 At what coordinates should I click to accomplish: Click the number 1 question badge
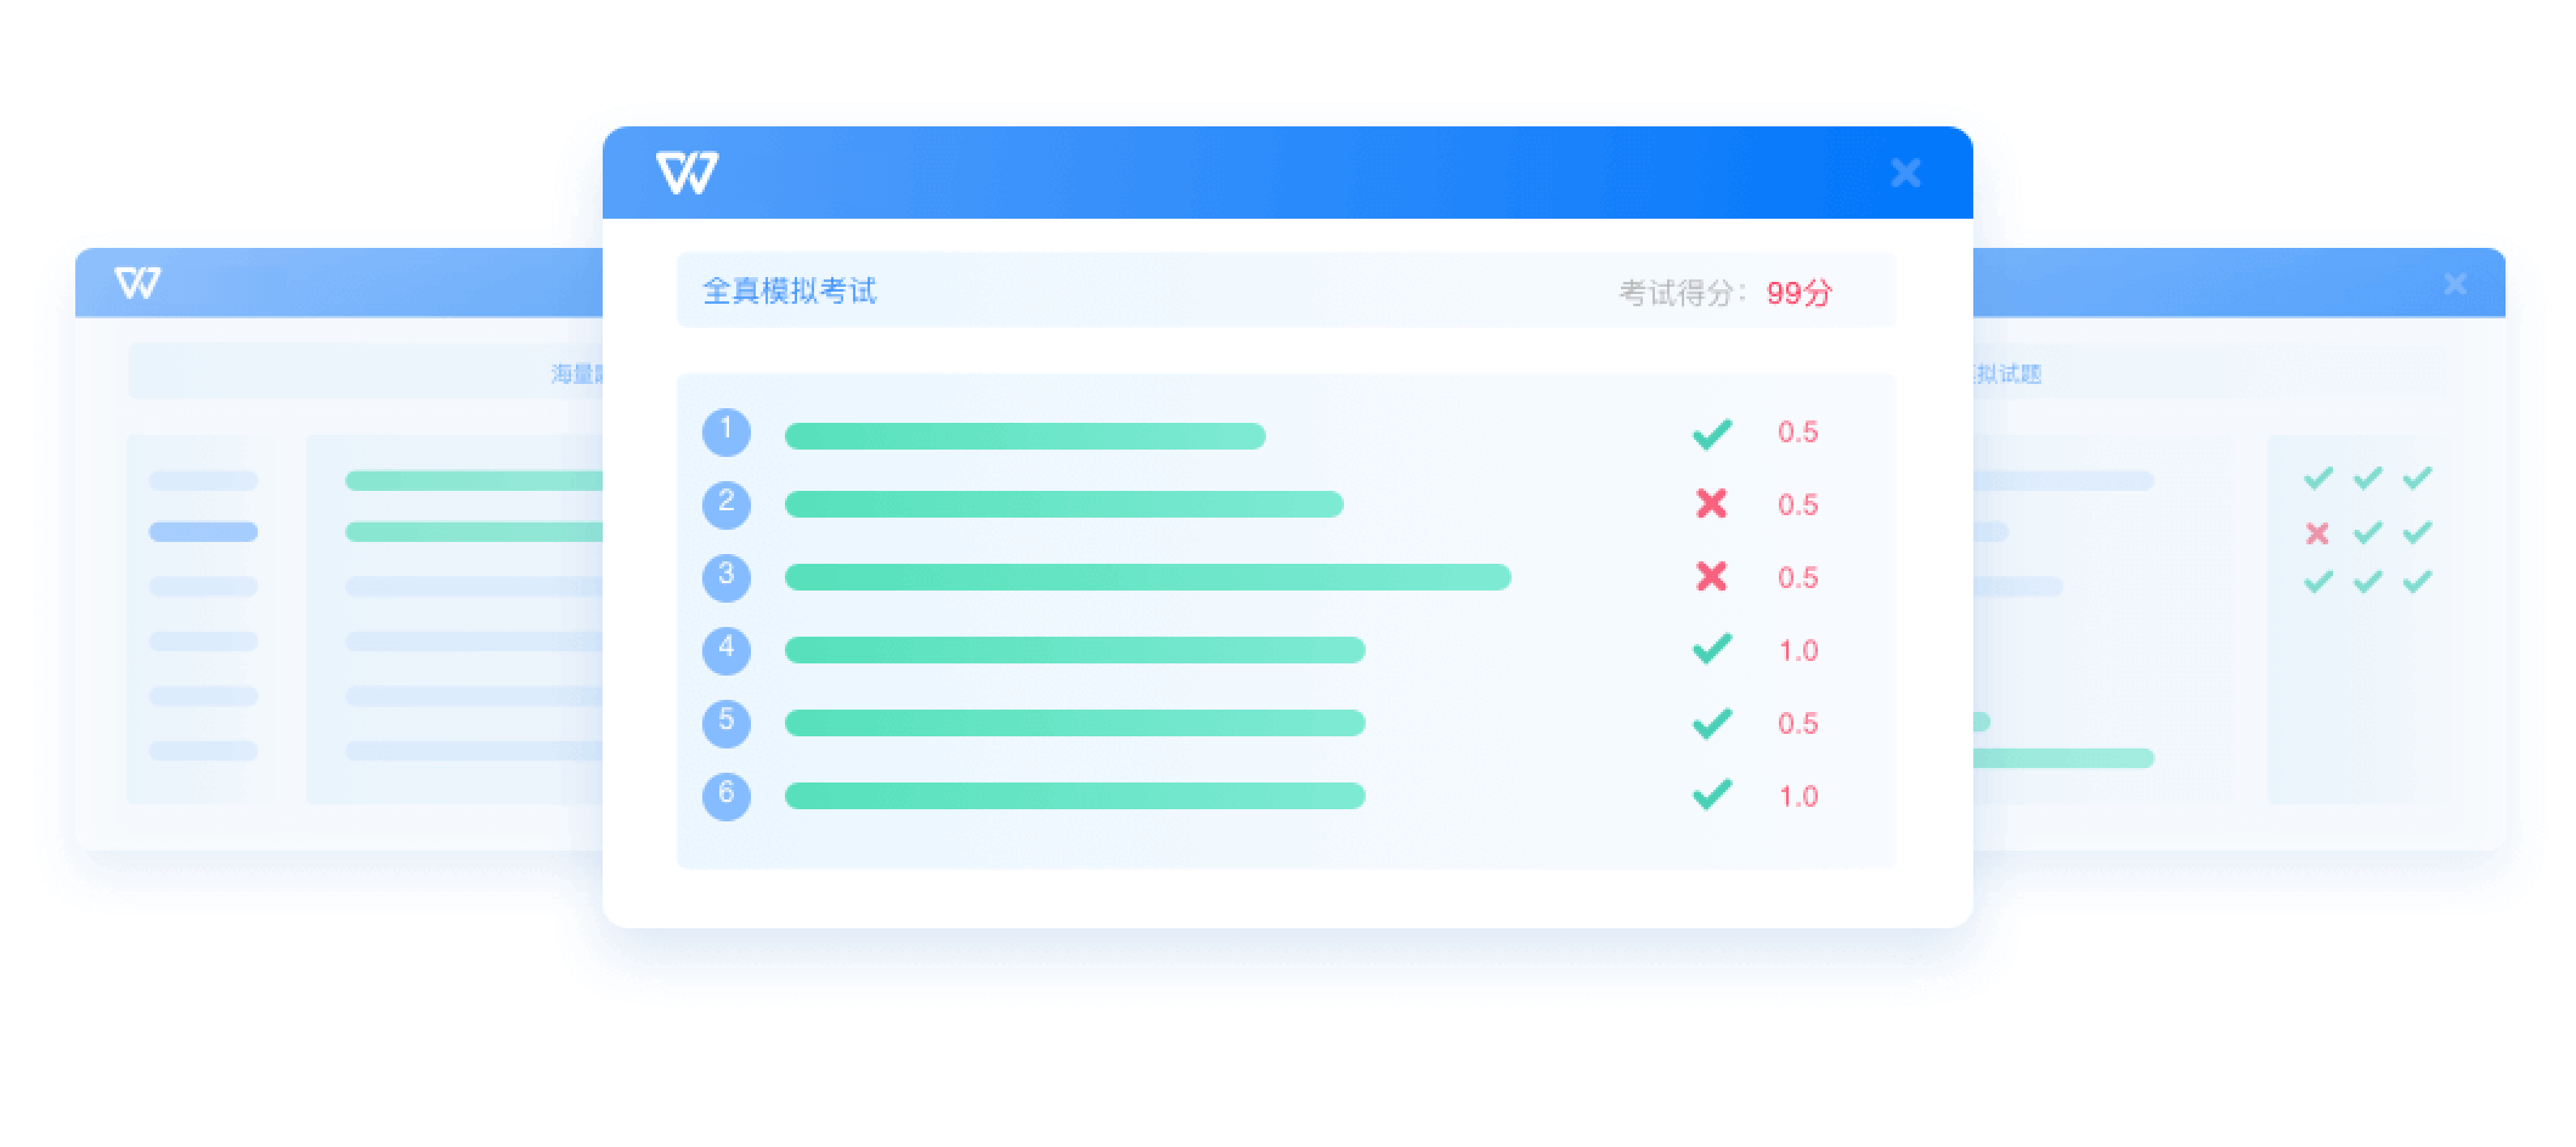coord(726,432)
